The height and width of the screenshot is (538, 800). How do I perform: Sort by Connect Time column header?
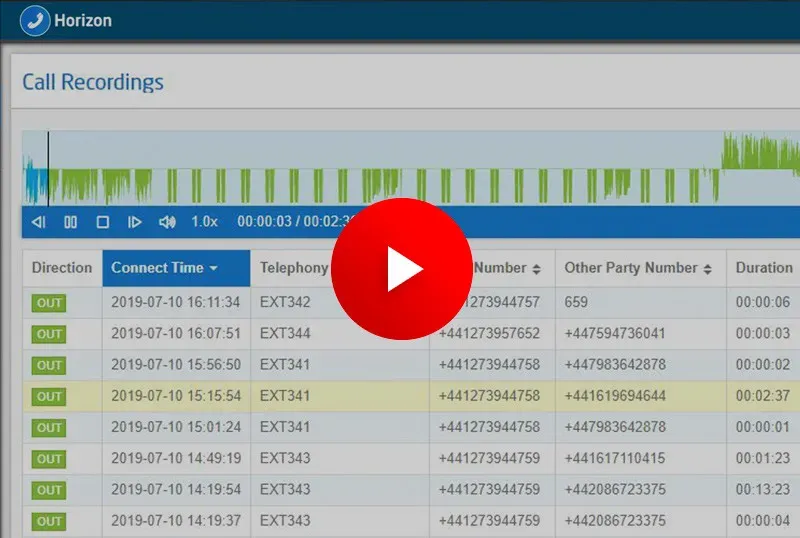176,268
